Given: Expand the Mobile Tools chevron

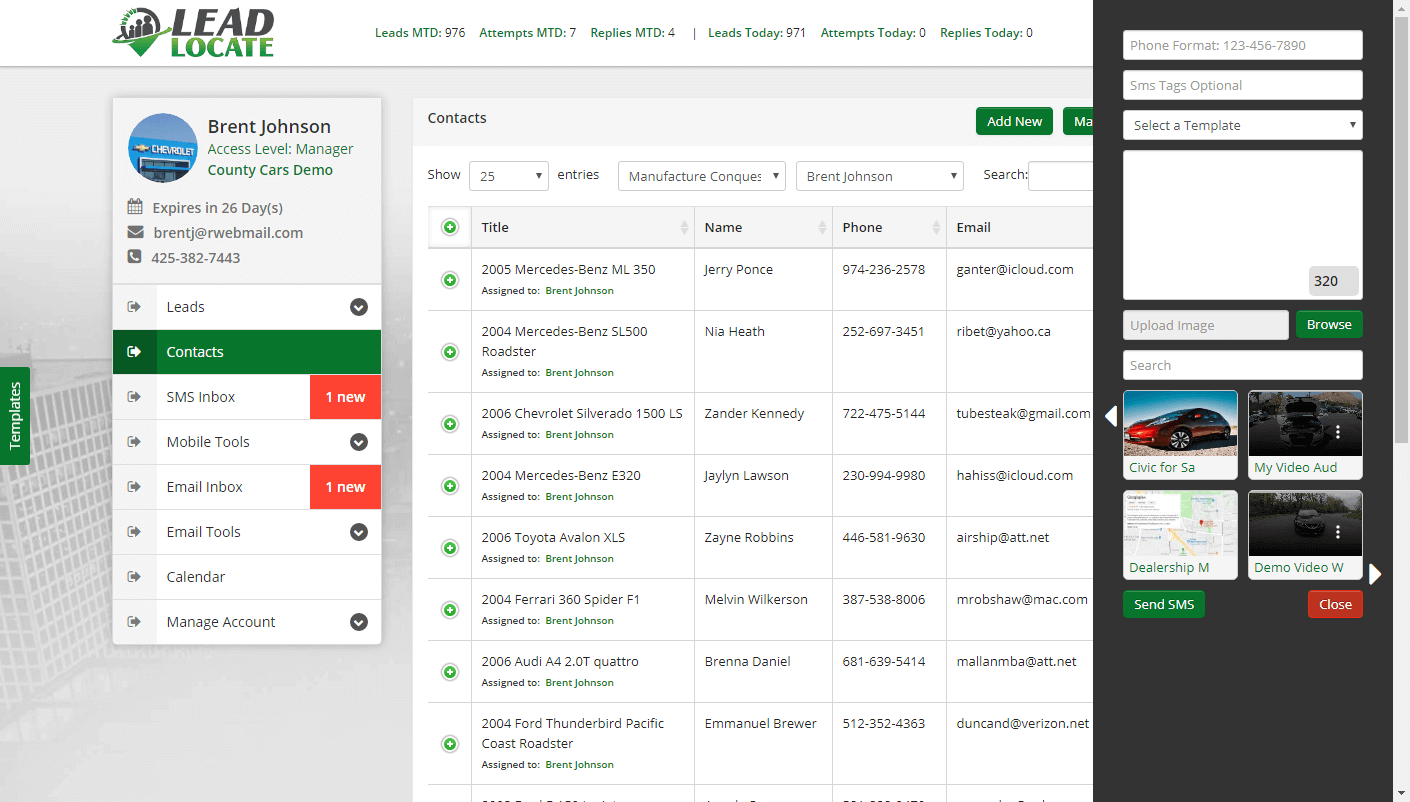Looking at the screenshot, I should tap(359, 442).
